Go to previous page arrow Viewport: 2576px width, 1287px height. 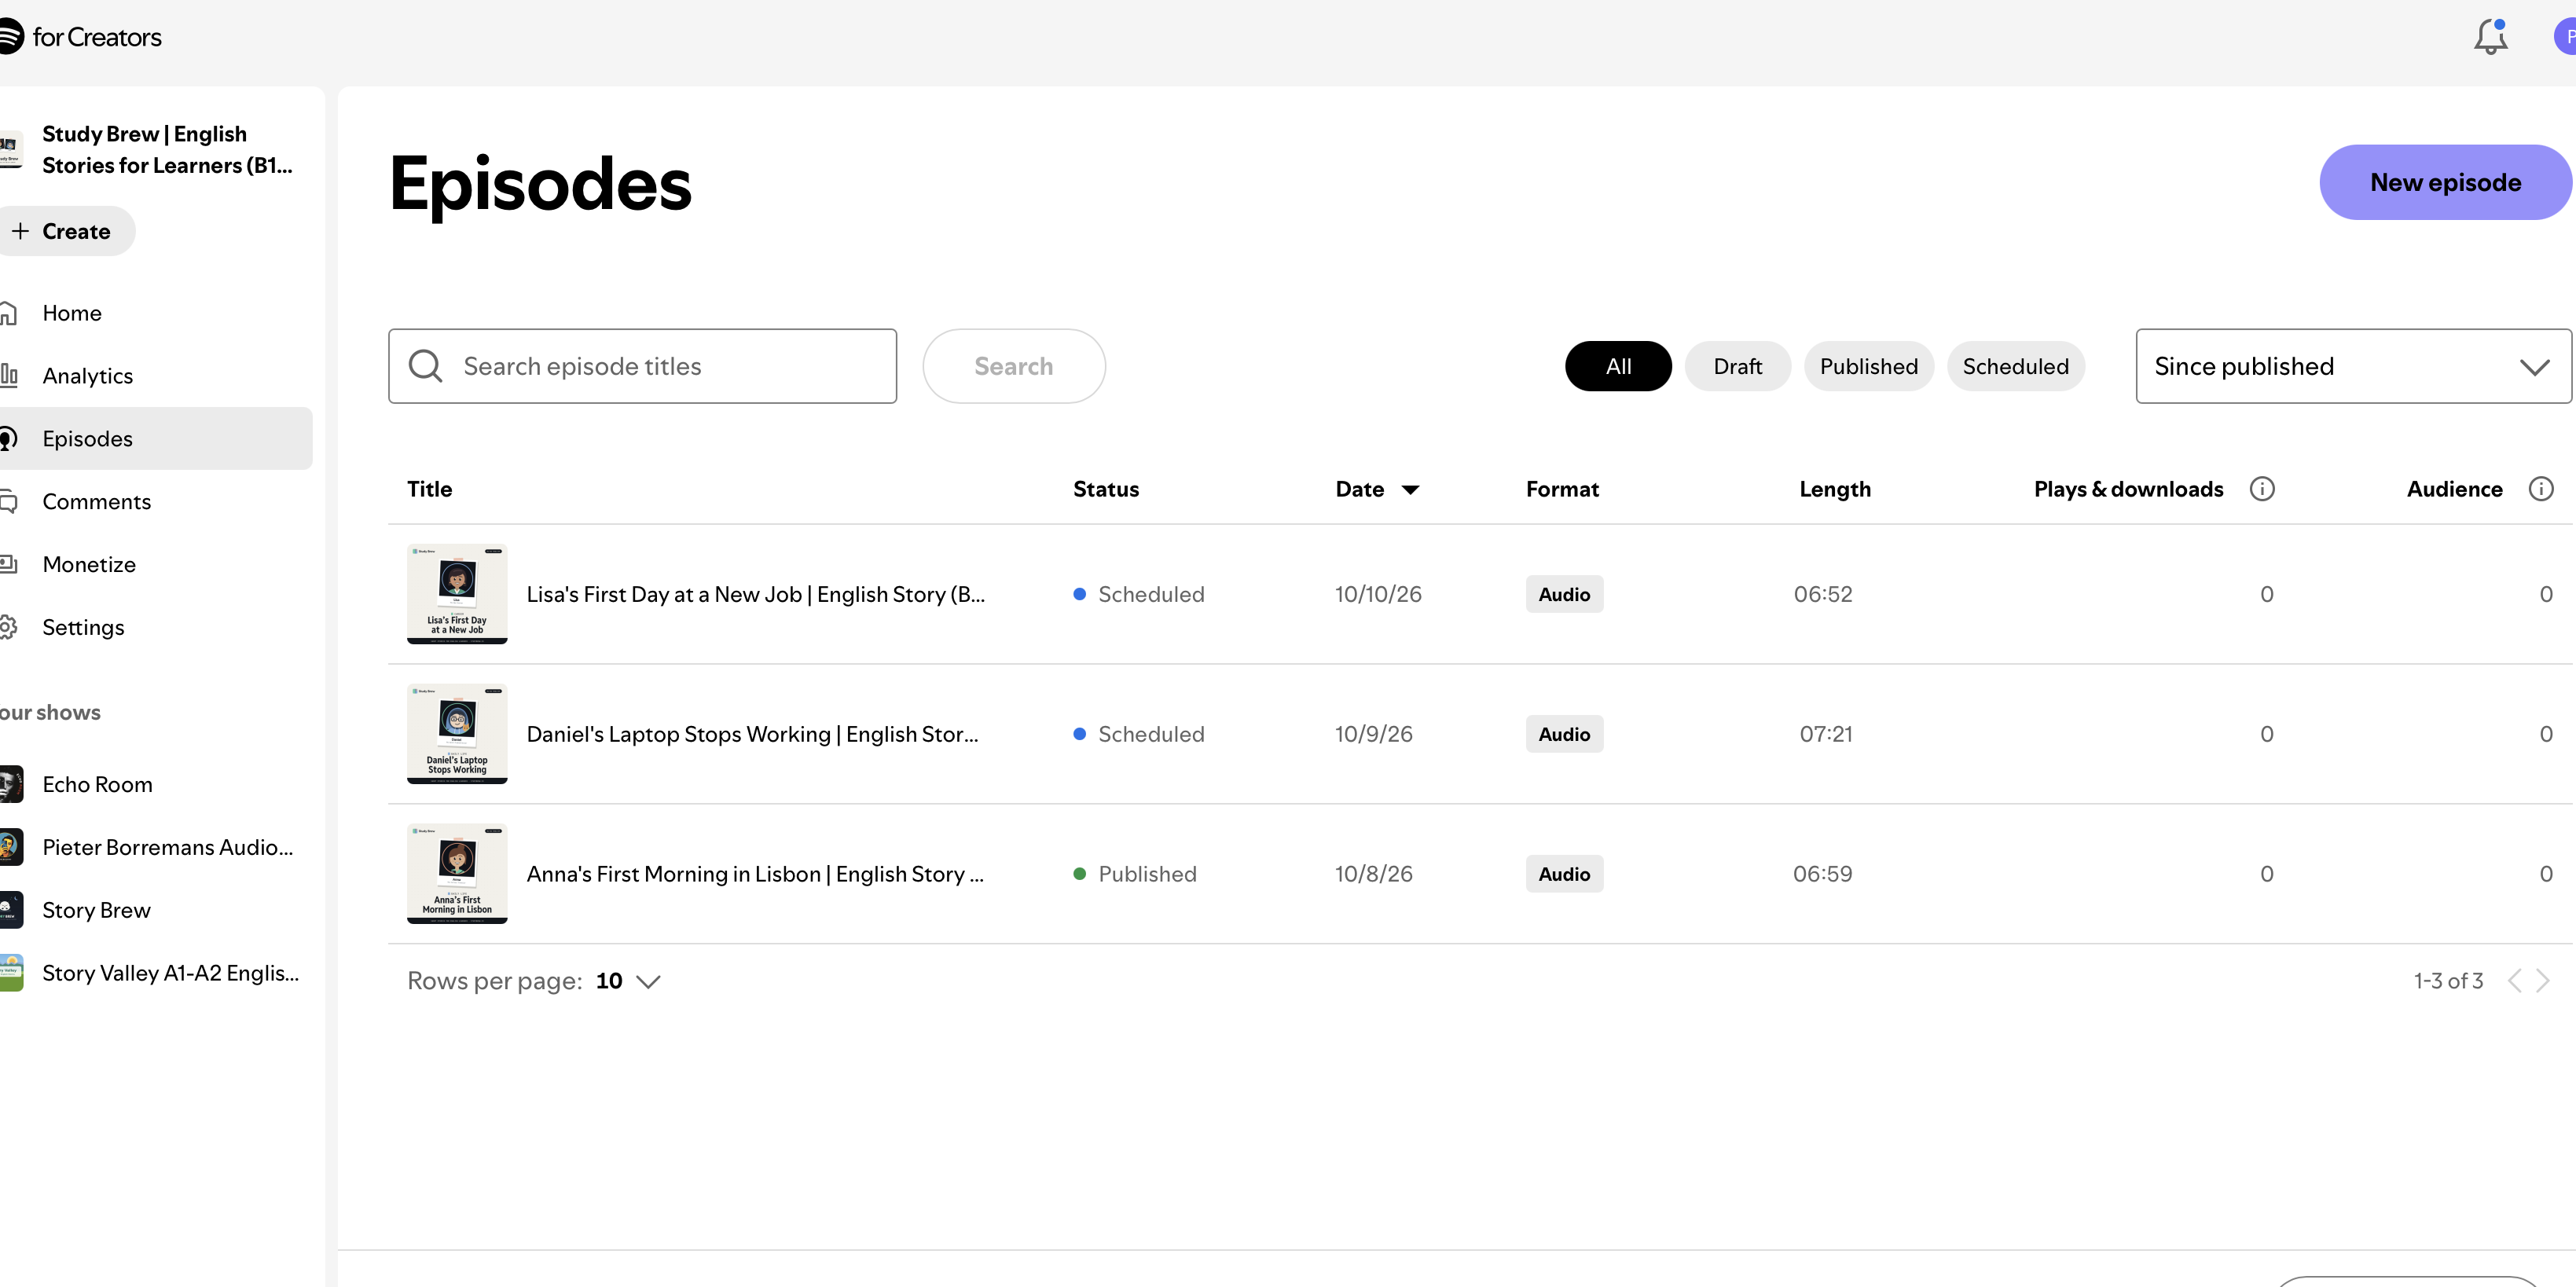2514,981
